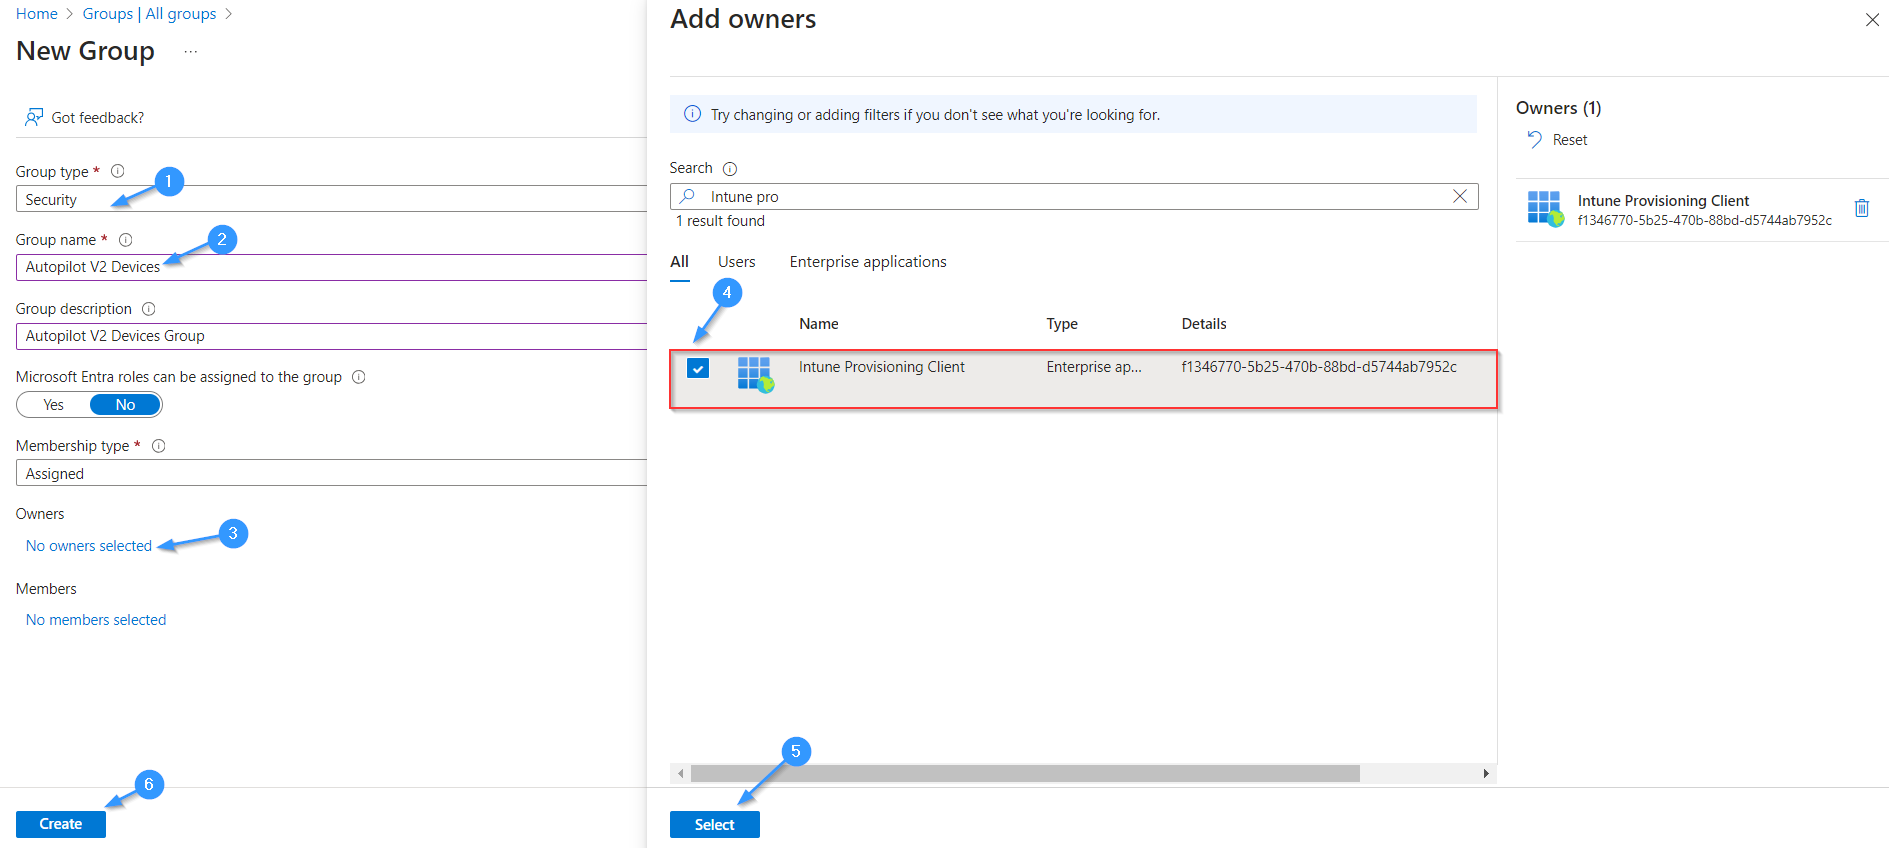Click the Select button
The width and height of the screenshot is (1889, 848).
point(715,824)
